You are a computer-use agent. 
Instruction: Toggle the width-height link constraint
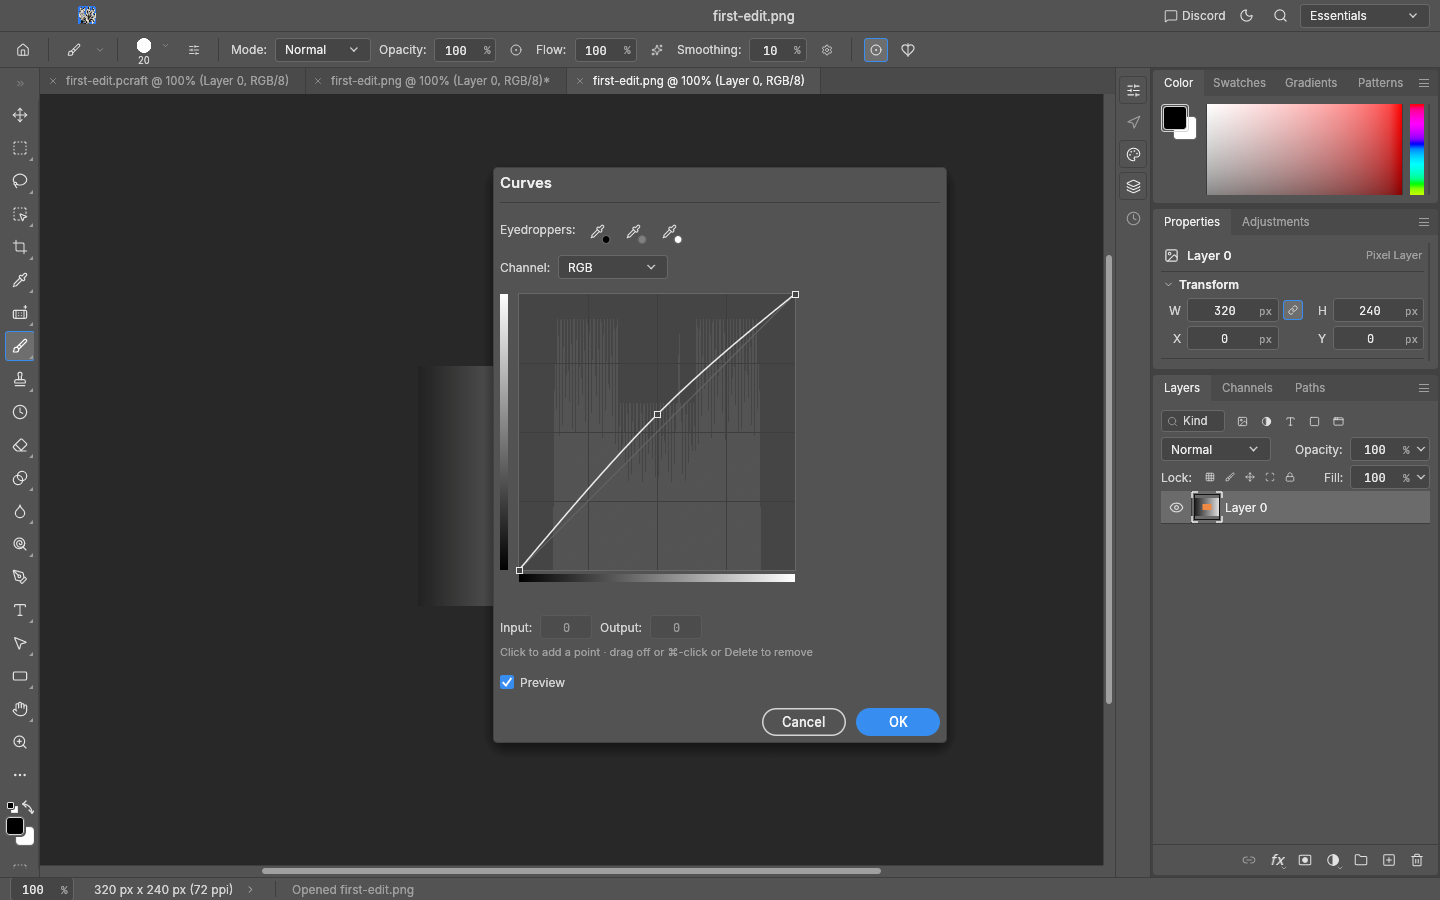point(1293,311)
